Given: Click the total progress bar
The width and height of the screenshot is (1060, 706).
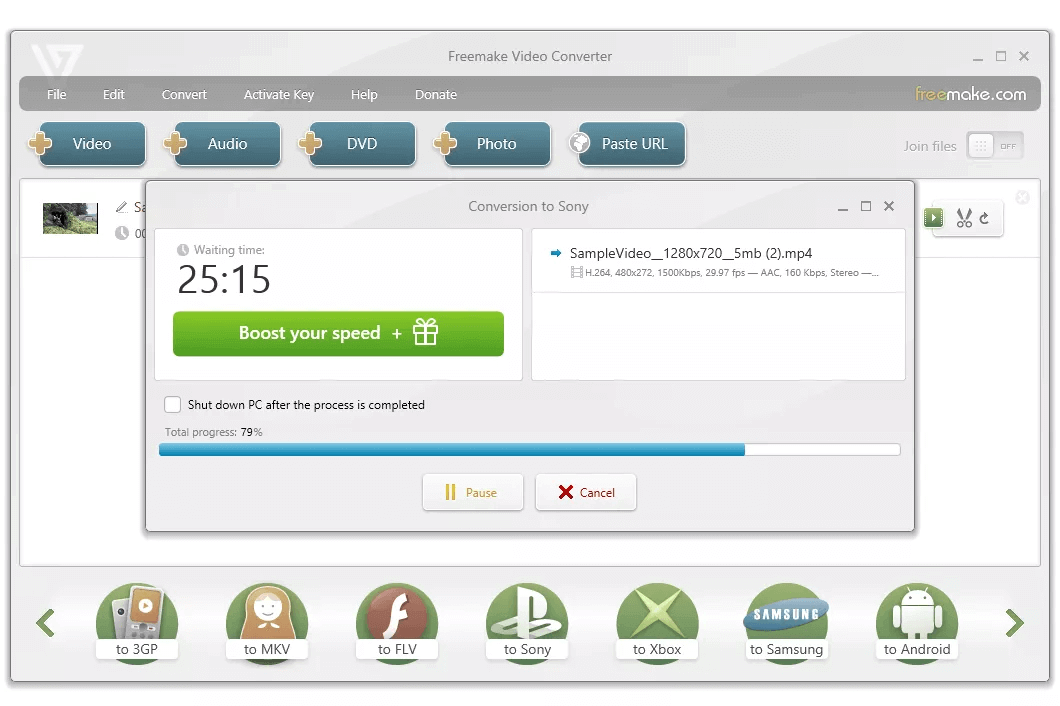Looking at the screenshot, I should tap(529, 450).
